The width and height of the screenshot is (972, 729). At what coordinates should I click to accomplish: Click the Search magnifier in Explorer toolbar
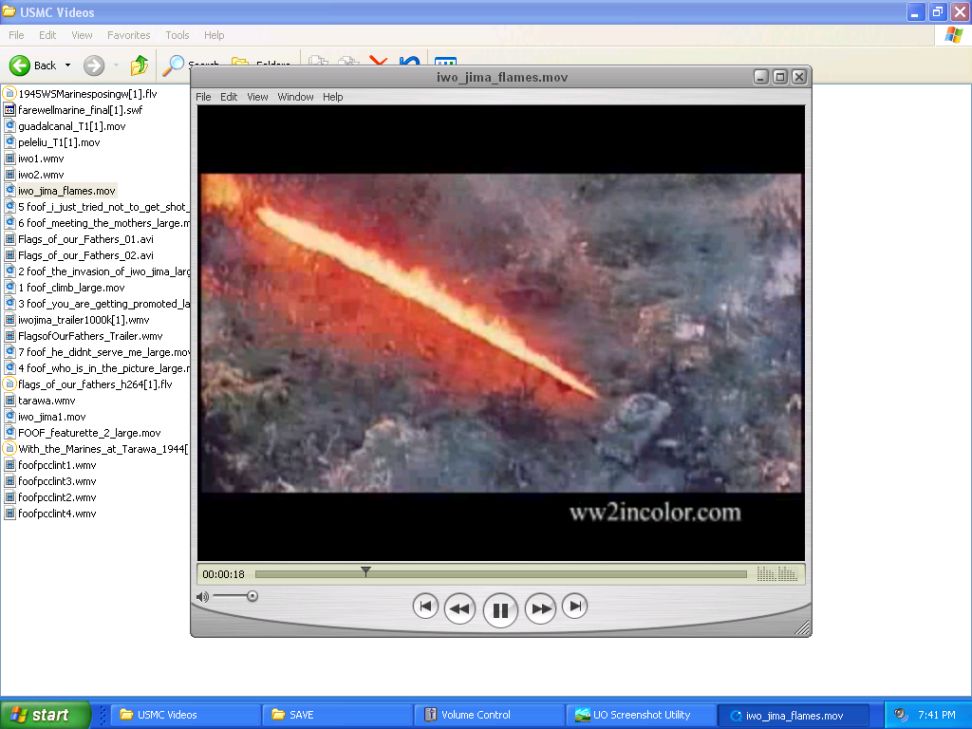[x=173, y=64]
